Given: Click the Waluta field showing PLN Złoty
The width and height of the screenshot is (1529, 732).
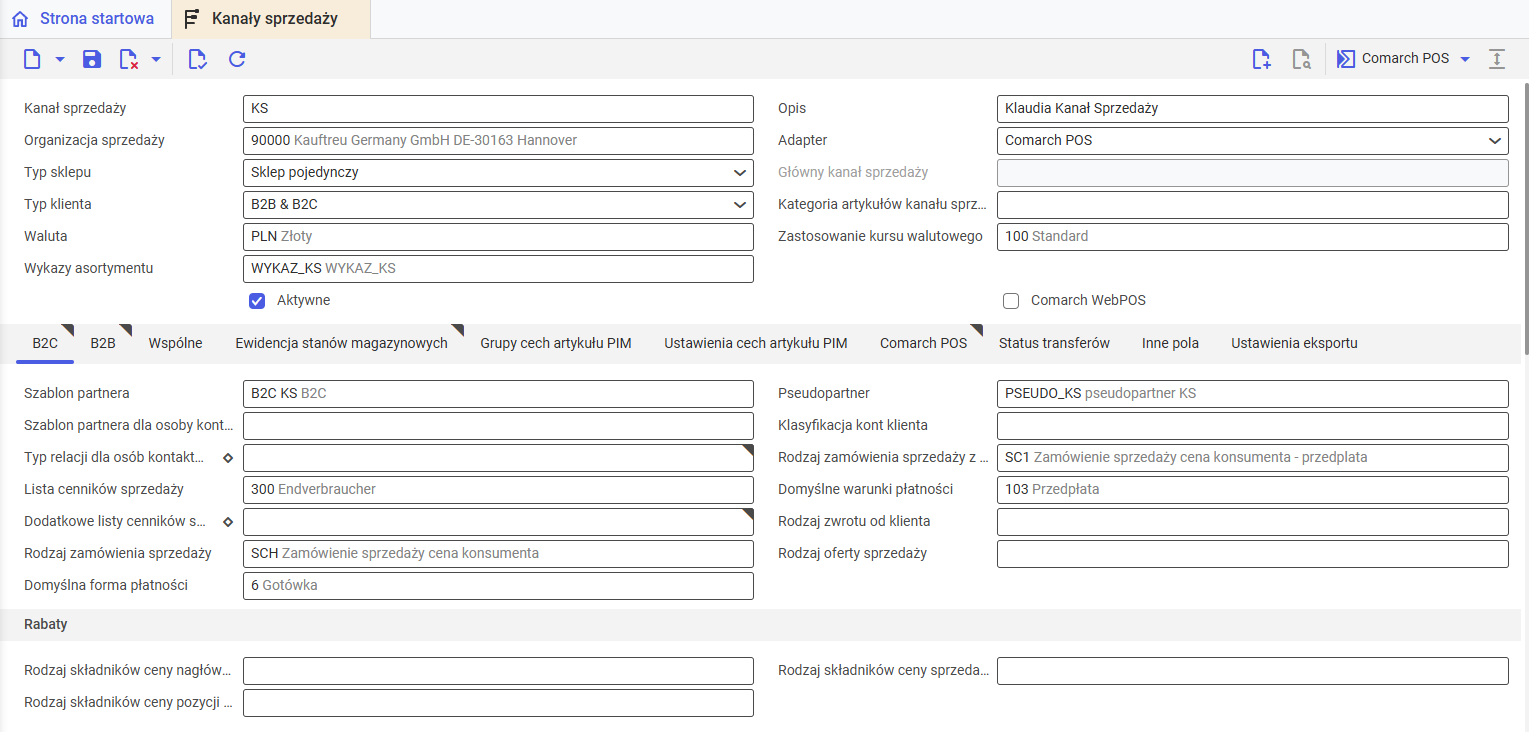Looking at the screenshot, I should [x=498, y=236].
